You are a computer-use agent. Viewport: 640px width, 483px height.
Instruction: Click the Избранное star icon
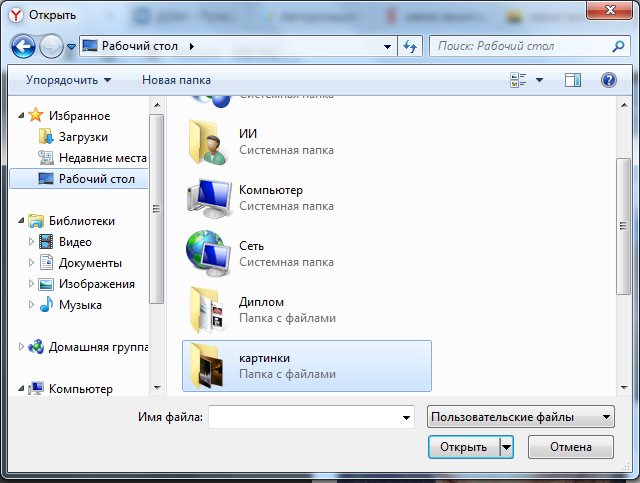[36, 115]
